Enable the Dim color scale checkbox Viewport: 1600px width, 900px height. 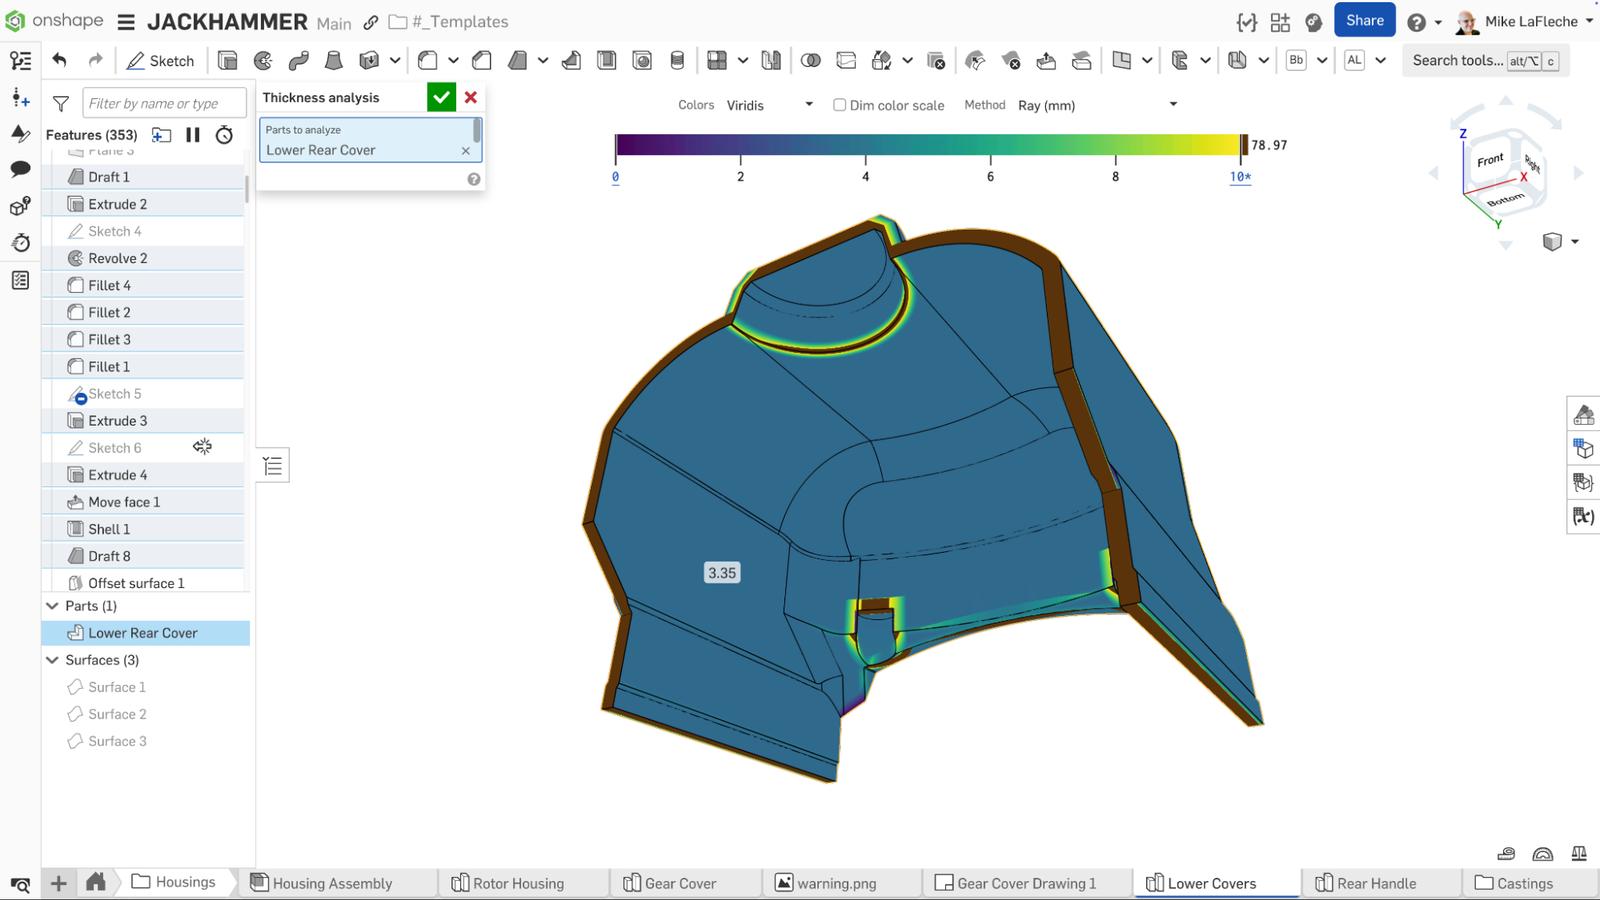pos(840,105)
